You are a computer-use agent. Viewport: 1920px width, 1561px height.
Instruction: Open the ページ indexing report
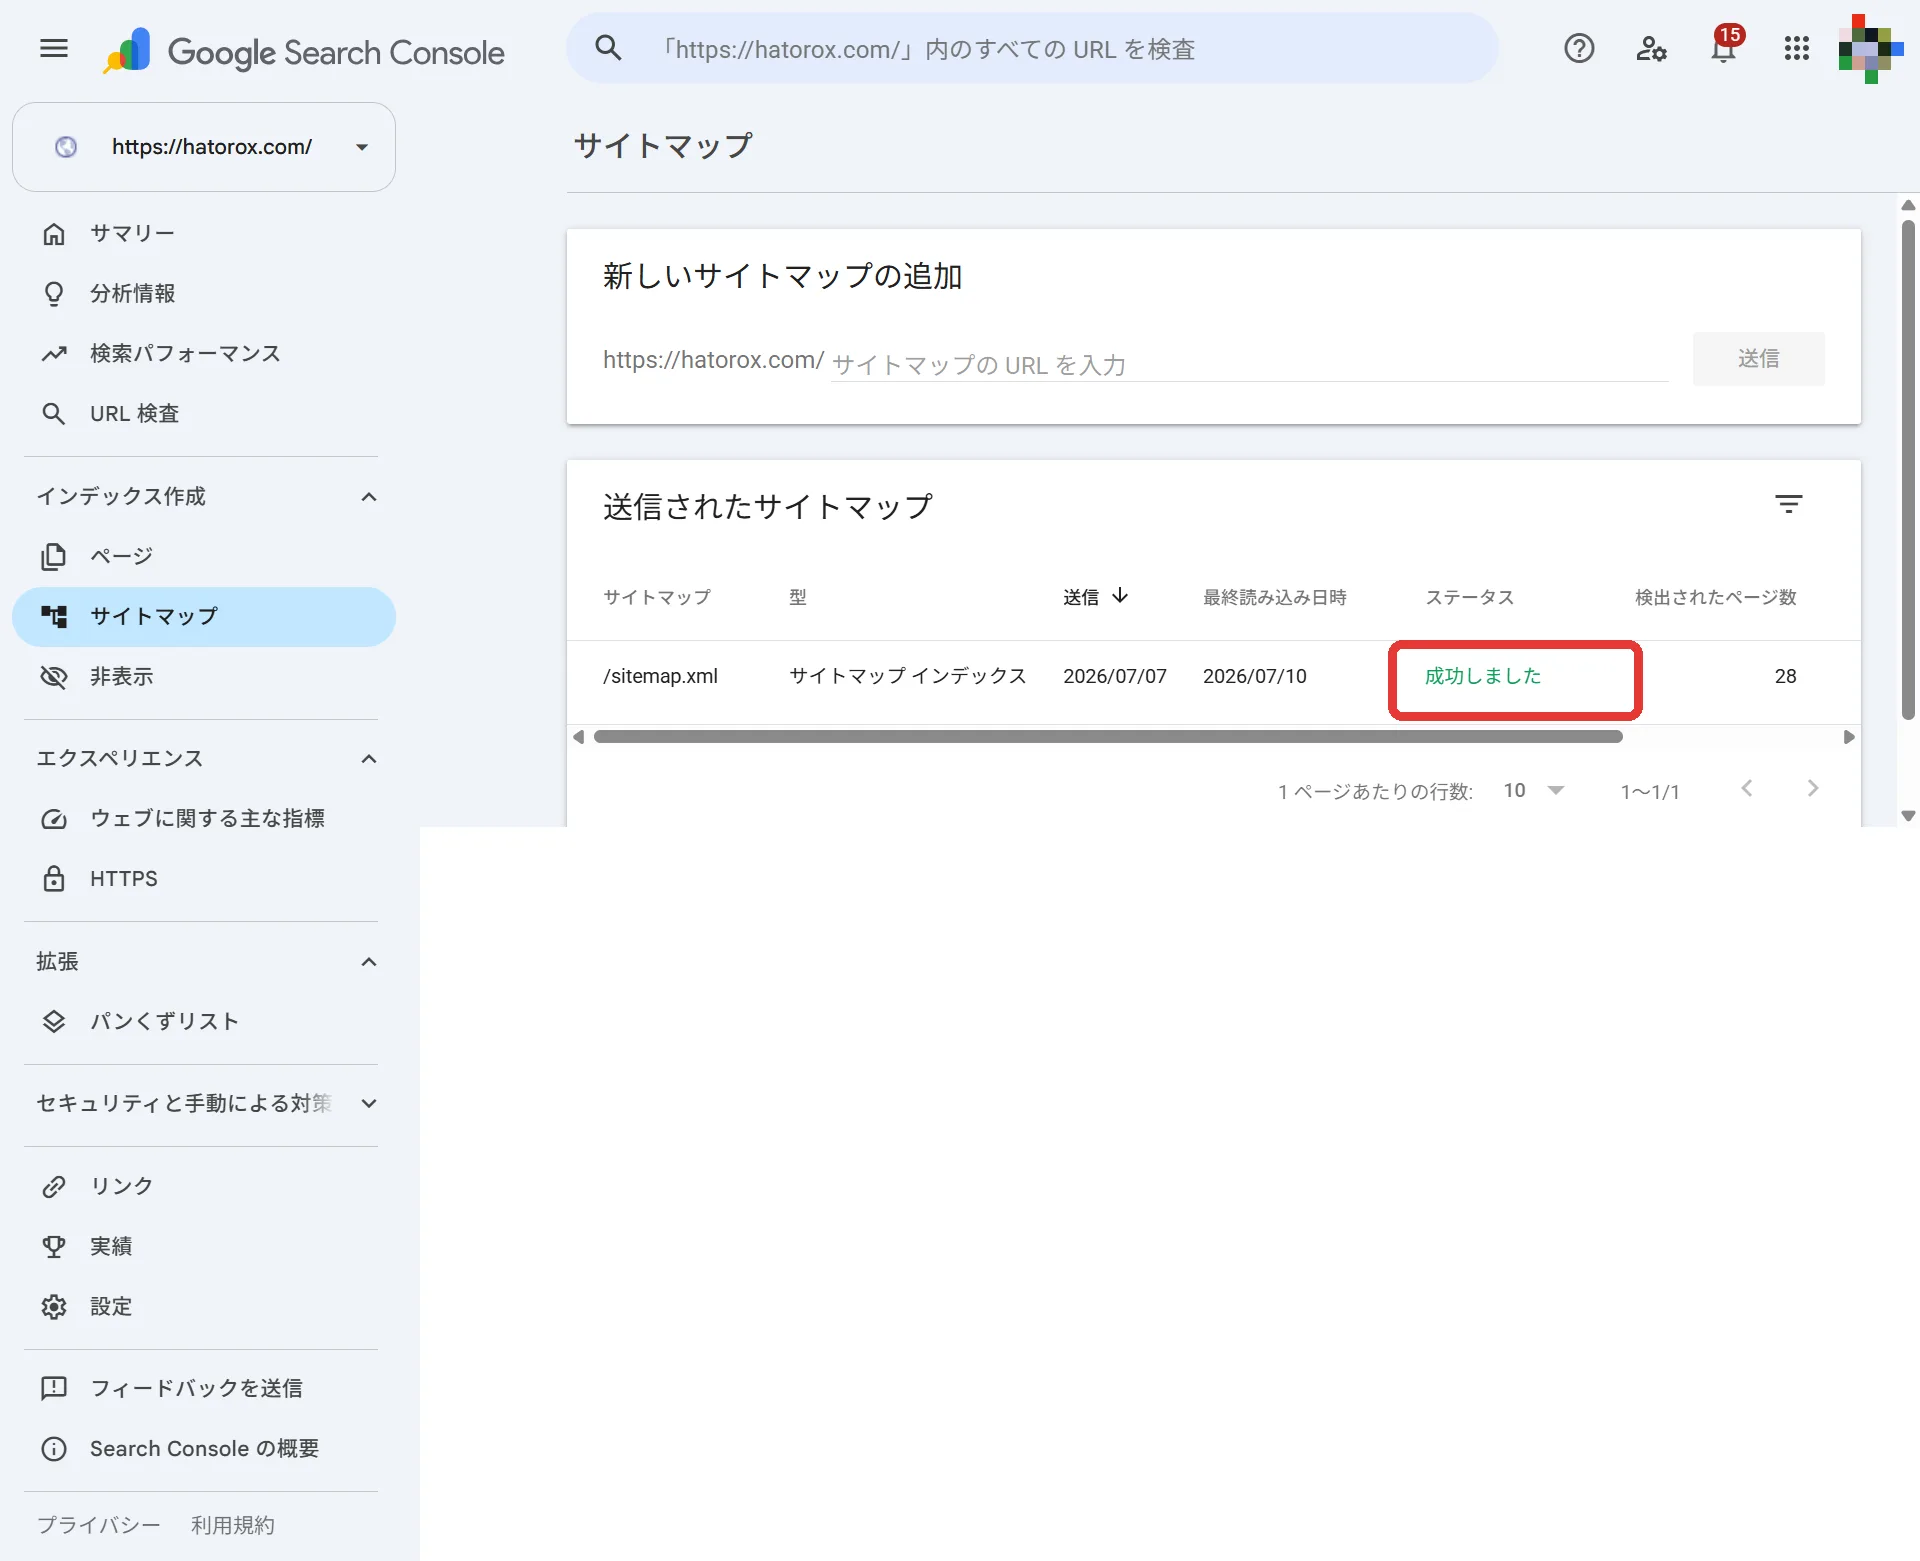pyautogui.click(x=204, y=556)
